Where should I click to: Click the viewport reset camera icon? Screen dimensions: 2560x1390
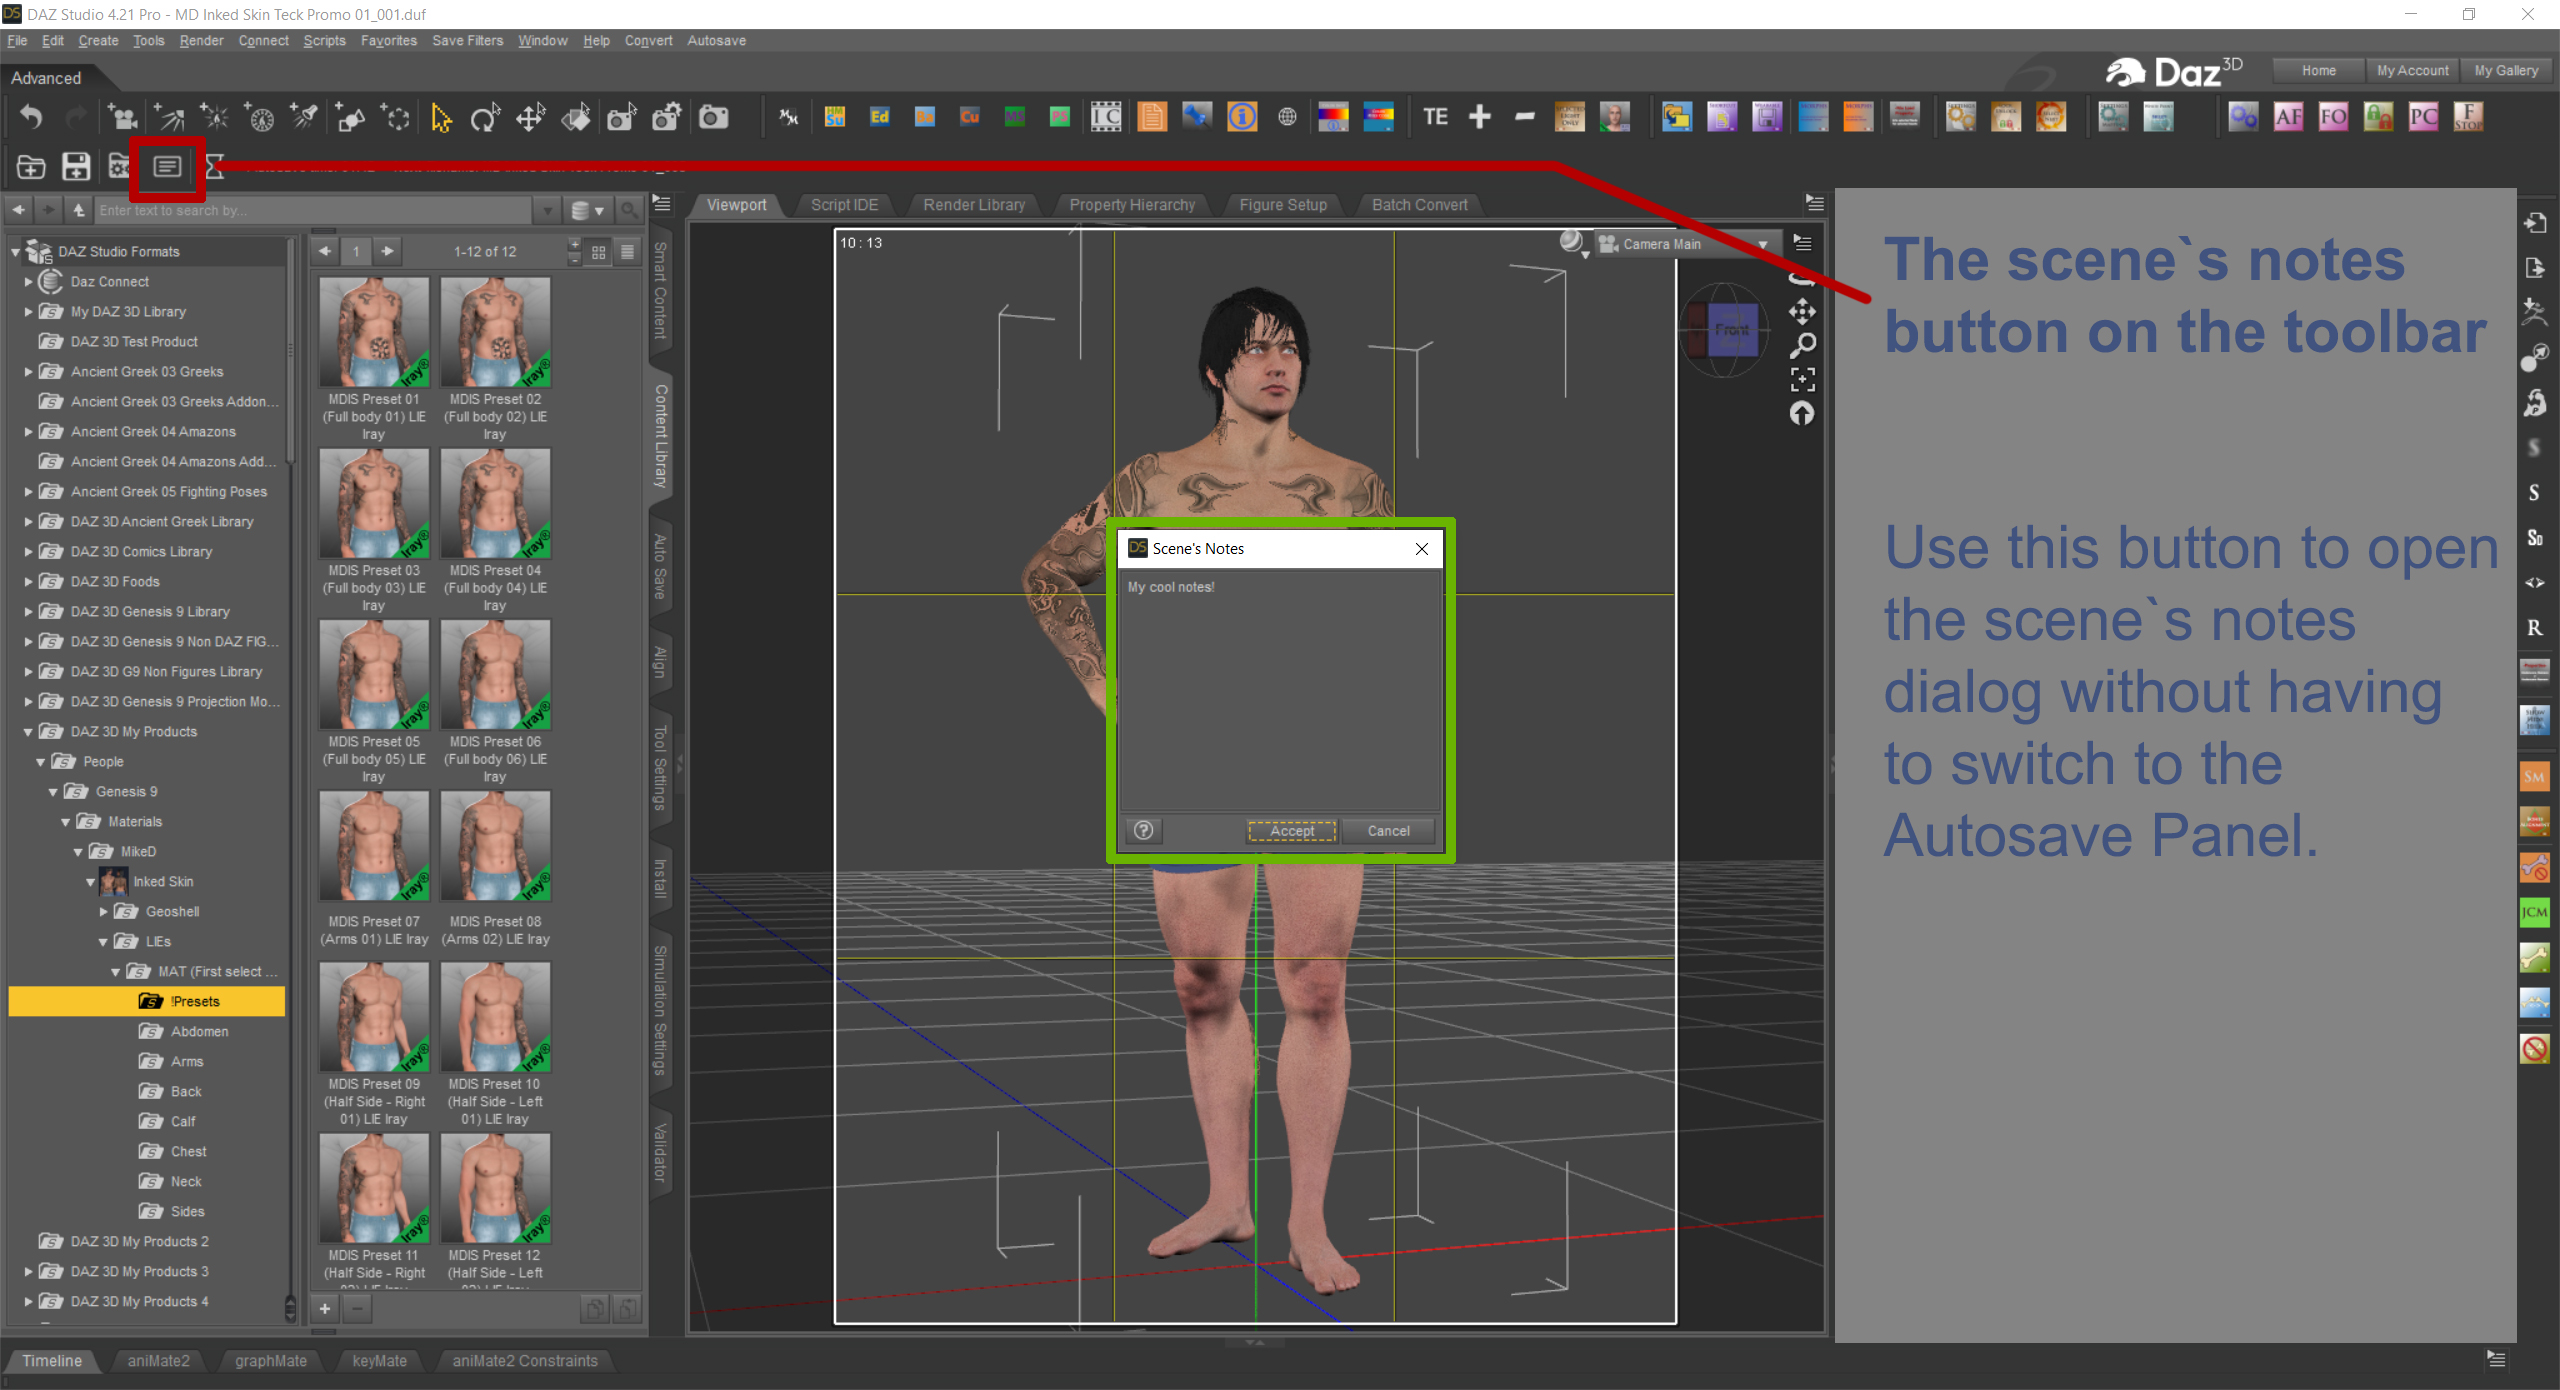[x=1802, y=413]
